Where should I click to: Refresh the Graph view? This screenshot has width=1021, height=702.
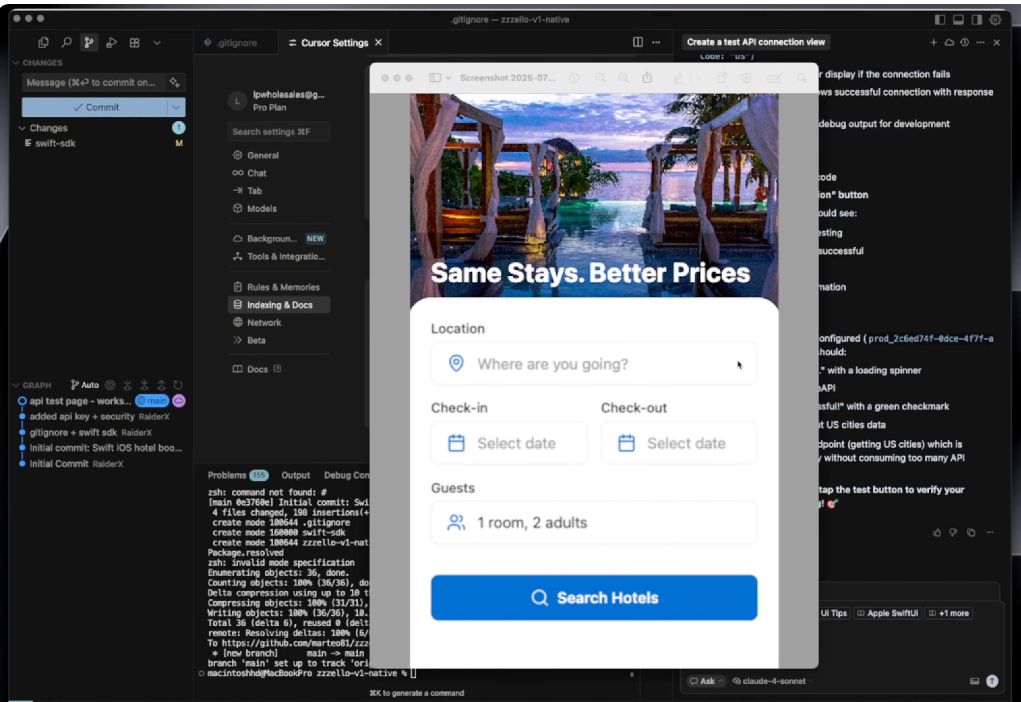178,385
